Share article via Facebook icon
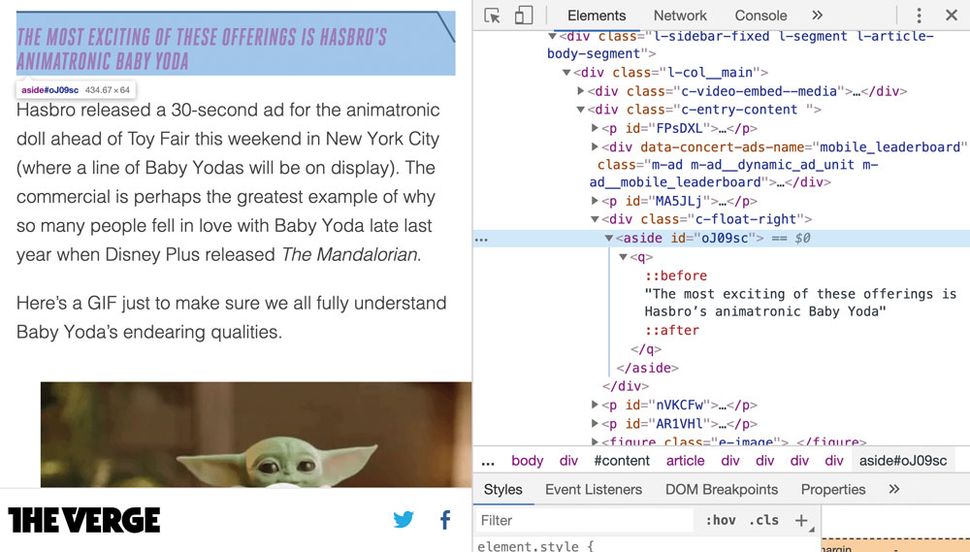 445,519
